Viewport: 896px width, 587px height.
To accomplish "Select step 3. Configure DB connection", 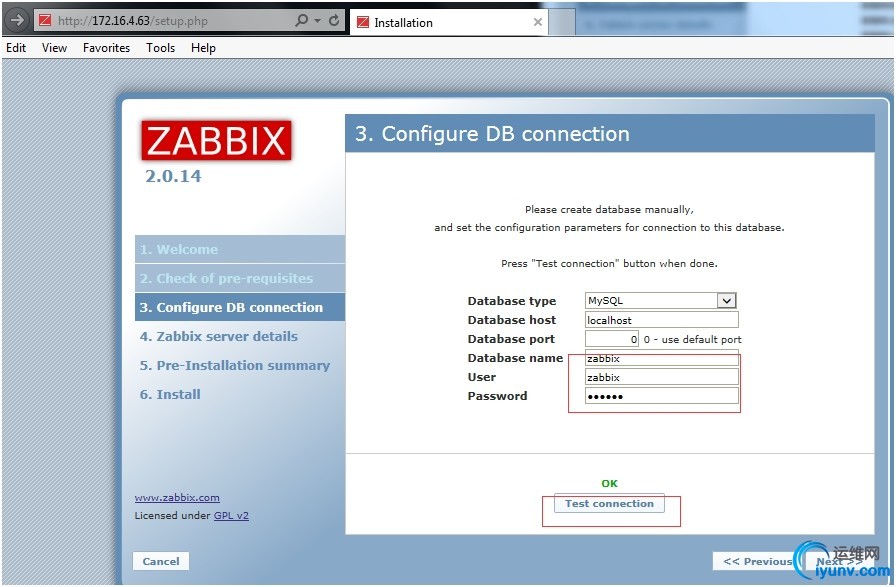I will (x=239, y=308).
